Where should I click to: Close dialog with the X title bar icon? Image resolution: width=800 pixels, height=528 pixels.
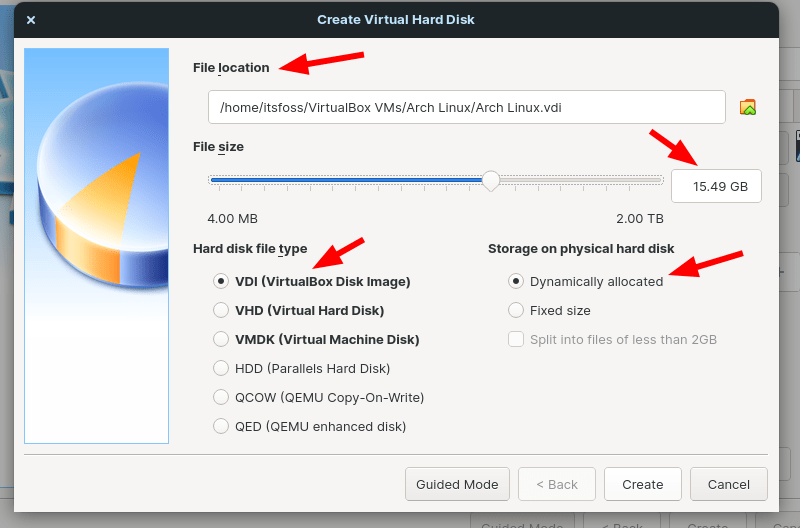(x=31, y=19)
